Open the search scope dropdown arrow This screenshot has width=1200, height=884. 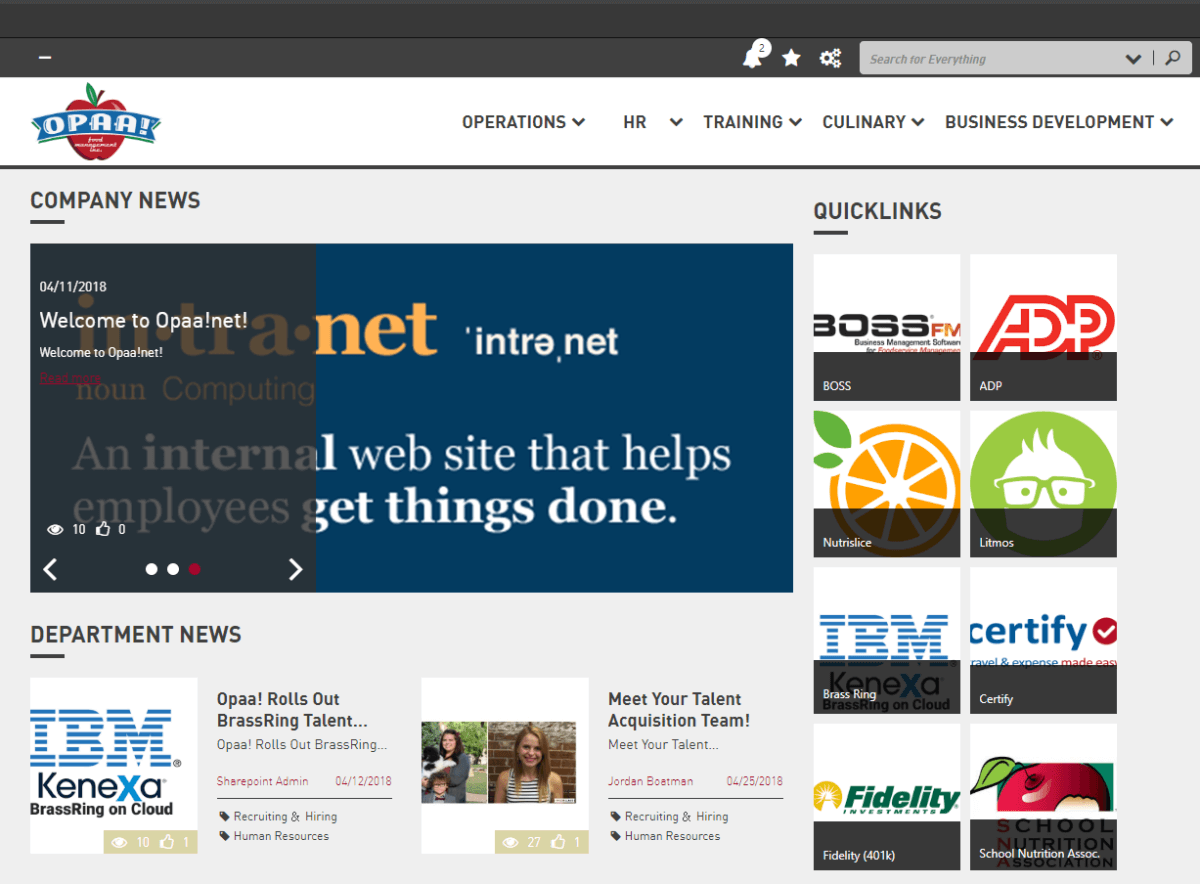point(1134,57)
